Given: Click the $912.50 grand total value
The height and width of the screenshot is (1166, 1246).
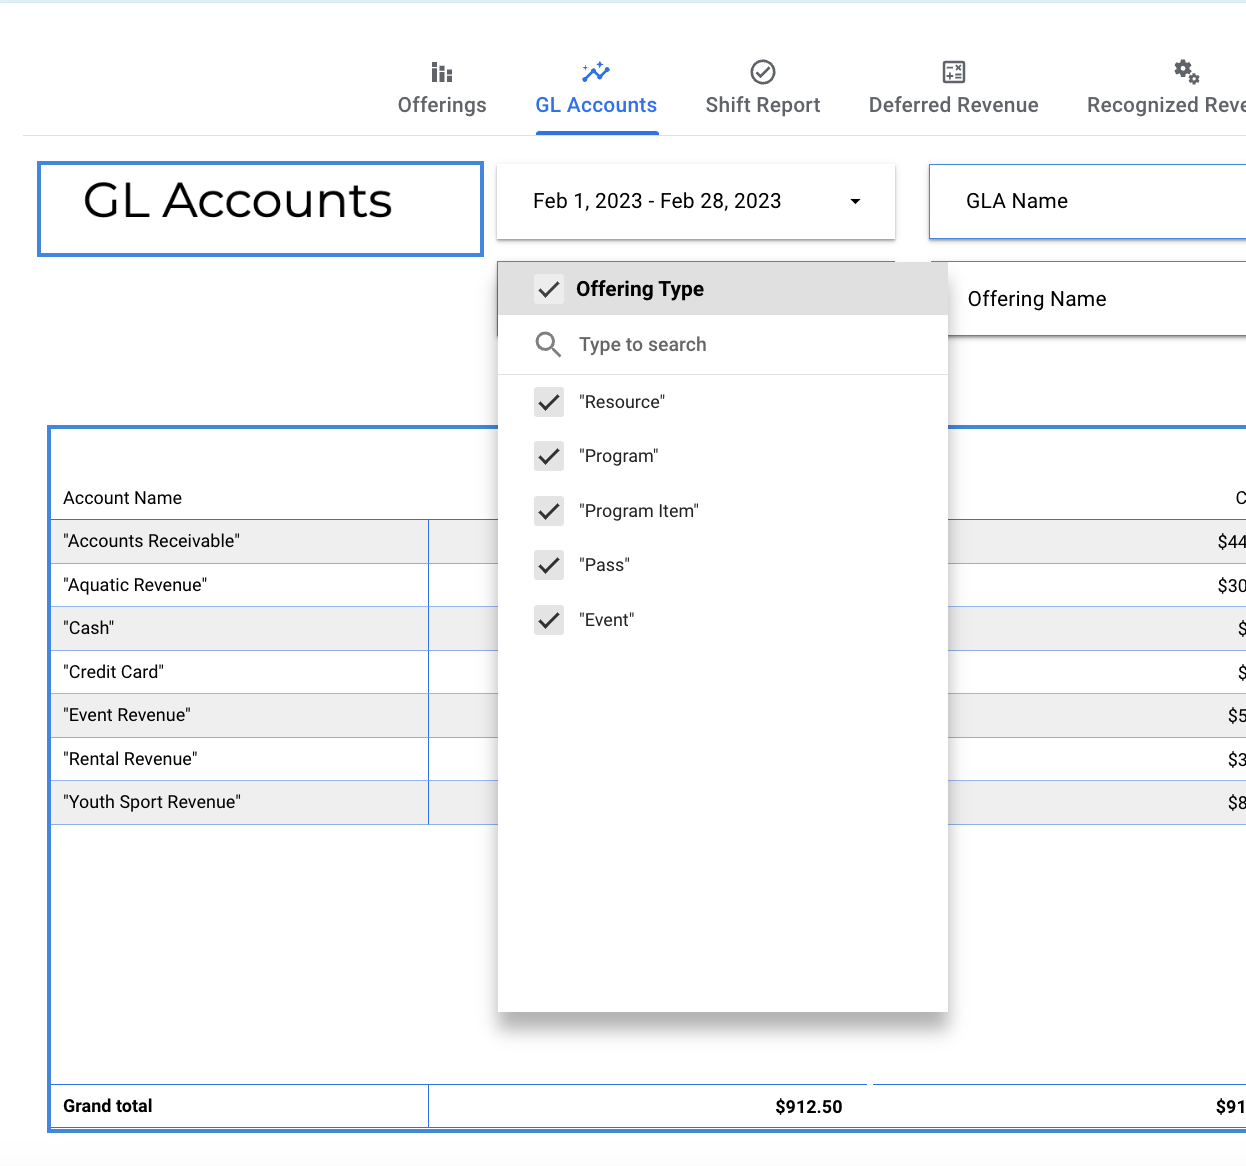Looking at the screenshot, I should [809, 1107].
